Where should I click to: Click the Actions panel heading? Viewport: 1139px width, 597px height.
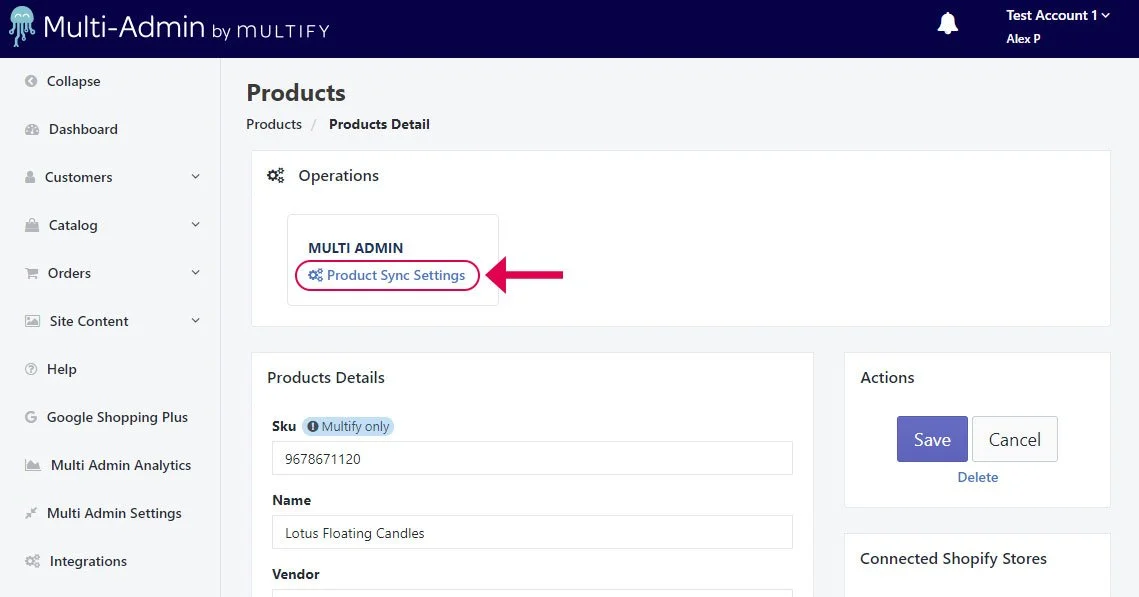click(887, 378)
